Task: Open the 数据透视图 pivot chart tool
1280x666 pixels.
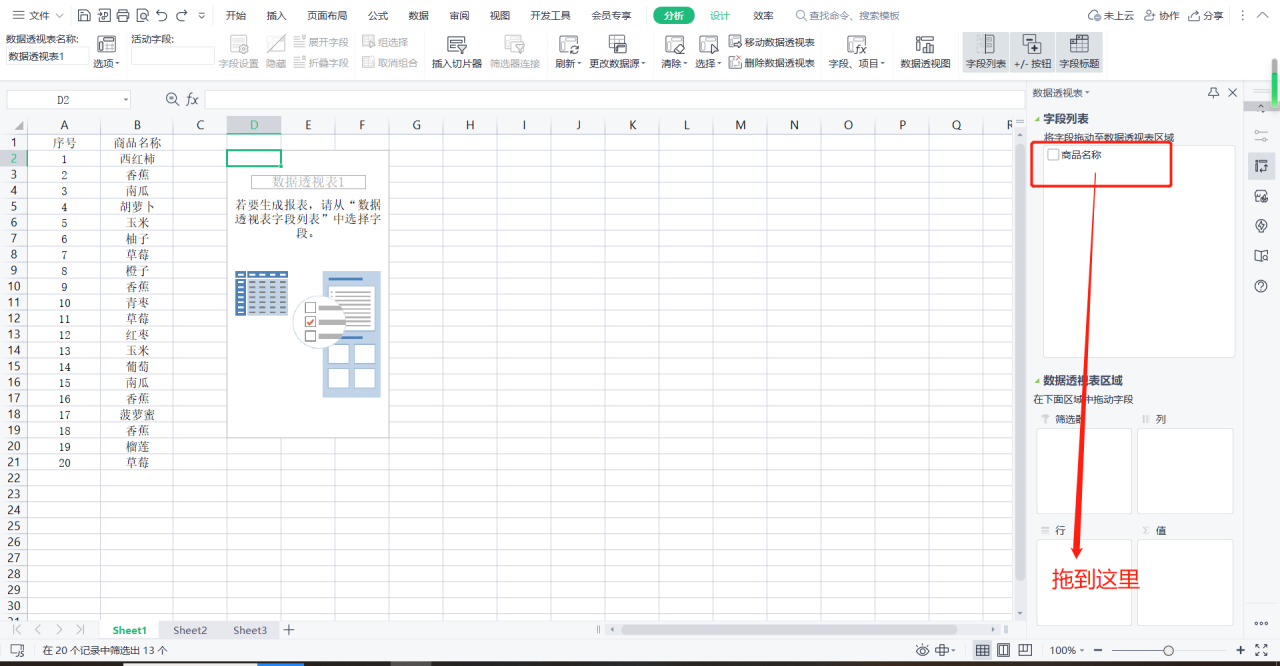Action: click(925, 45)
